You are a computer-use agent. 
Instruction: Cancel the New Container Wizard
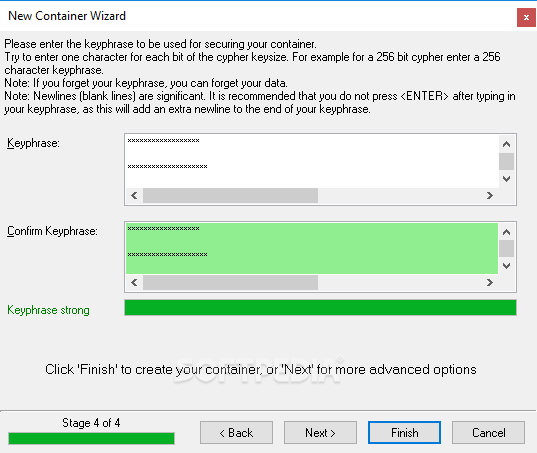(488, 432)
